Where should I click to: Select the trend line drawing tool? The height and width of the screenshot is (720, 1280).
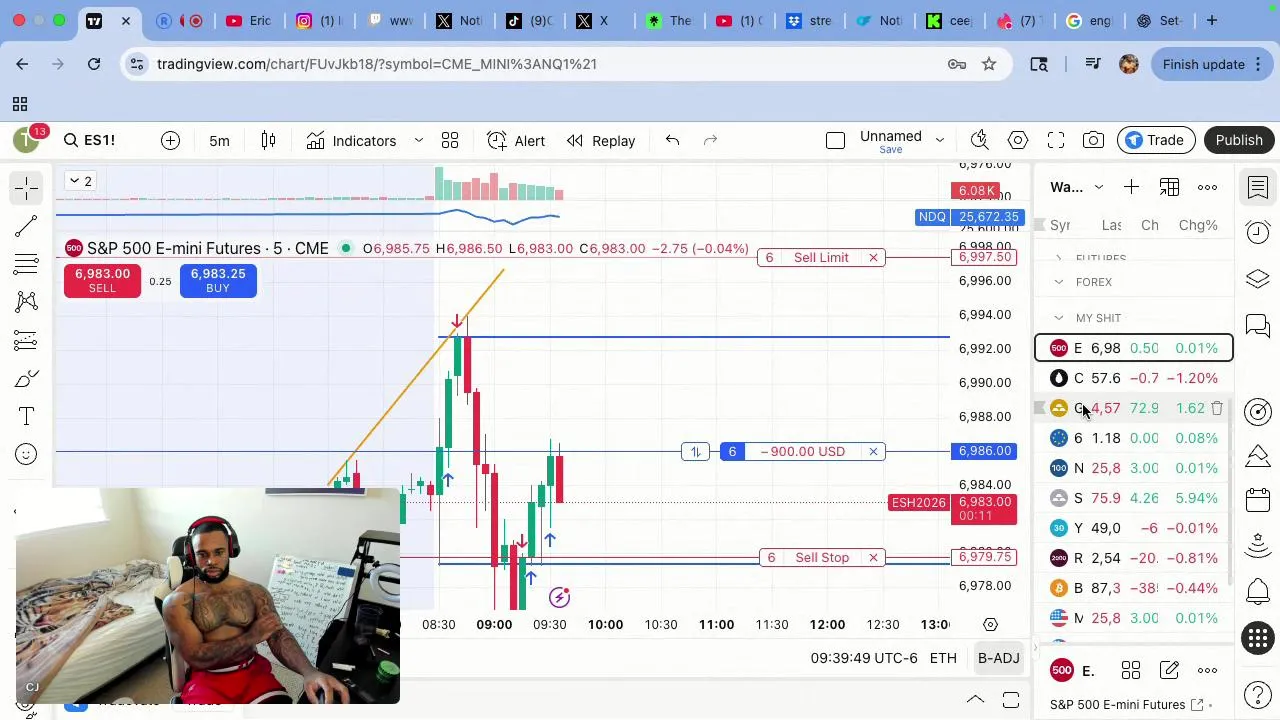[27, 226]
